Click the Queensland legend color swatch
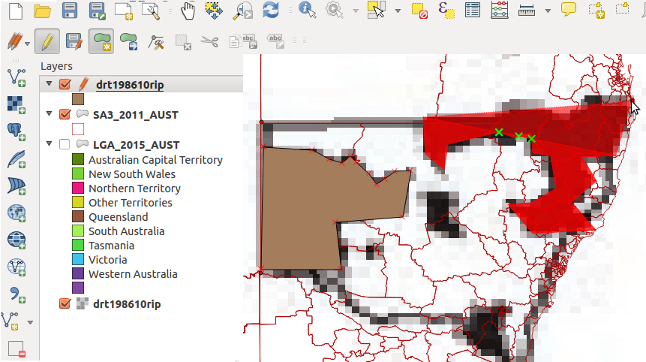646x362 pixels. (78, 217)
